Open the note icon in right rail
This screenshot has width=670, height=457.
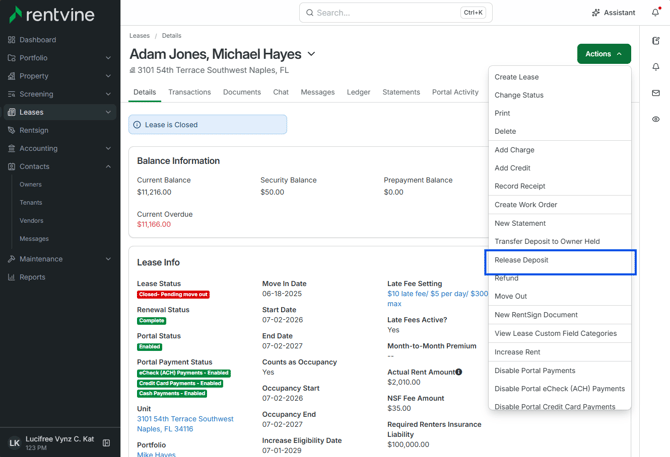click(x=656, y=41)
